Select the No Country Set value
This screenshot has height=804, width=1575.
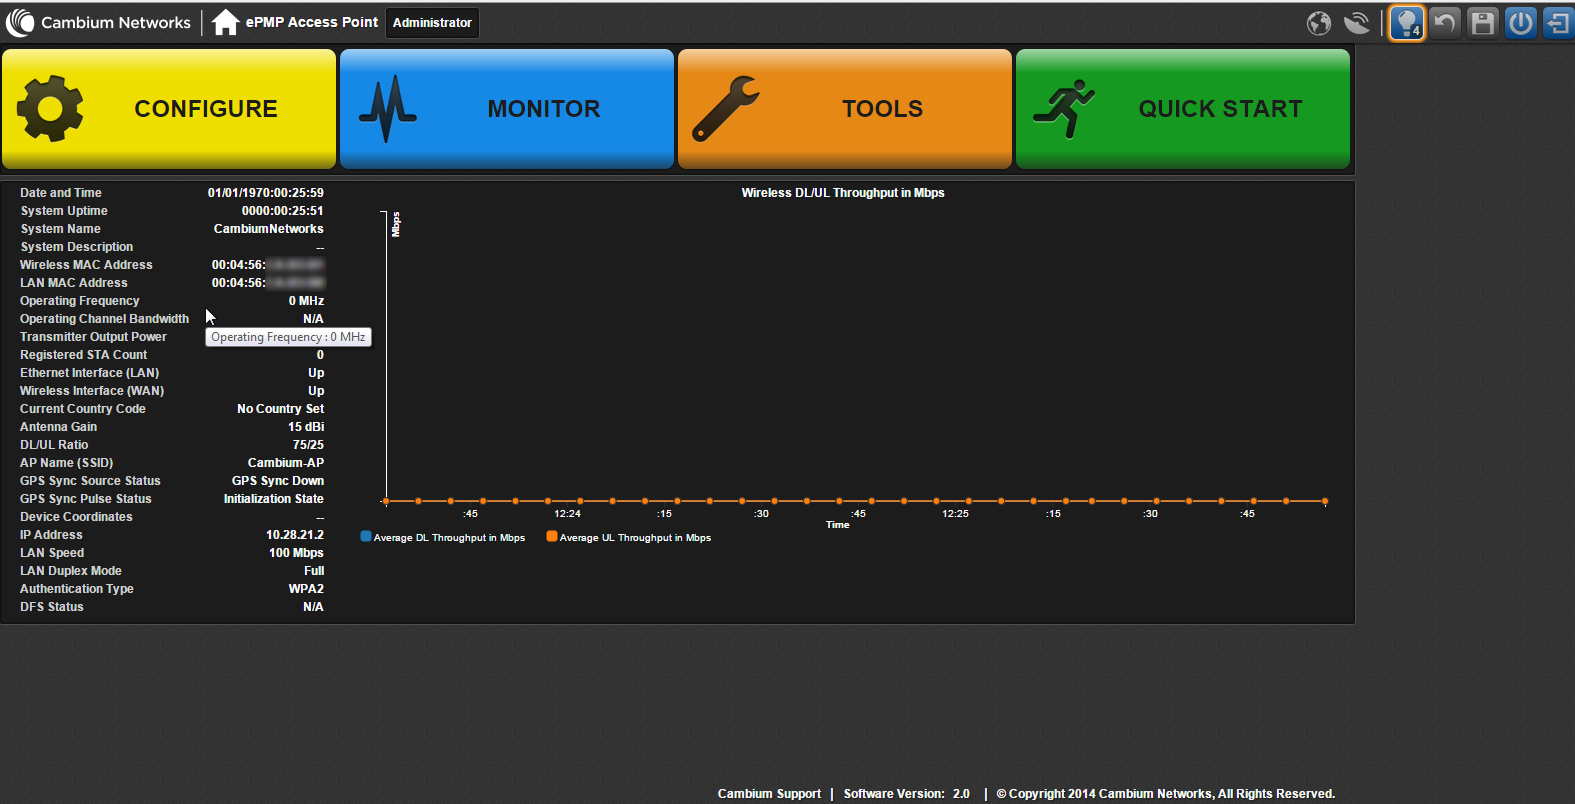tap(281, 409)
